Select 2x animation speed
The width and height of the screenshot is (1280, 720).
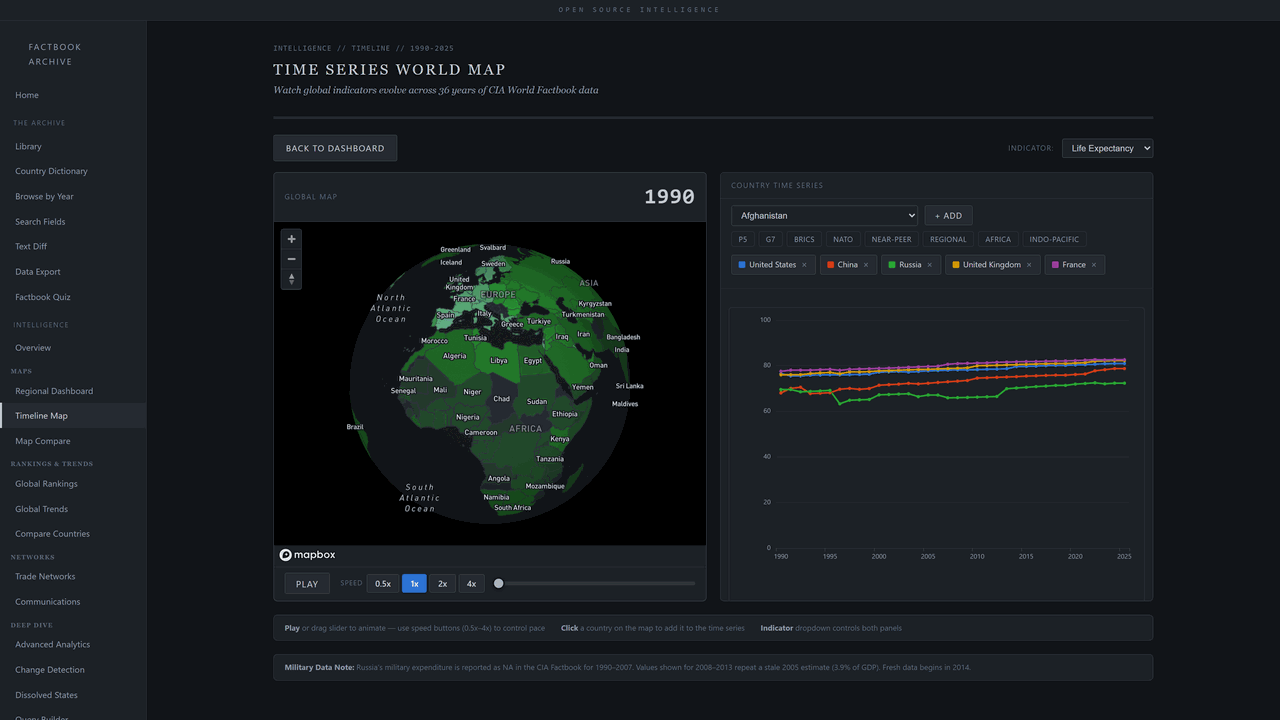(443, 584)
